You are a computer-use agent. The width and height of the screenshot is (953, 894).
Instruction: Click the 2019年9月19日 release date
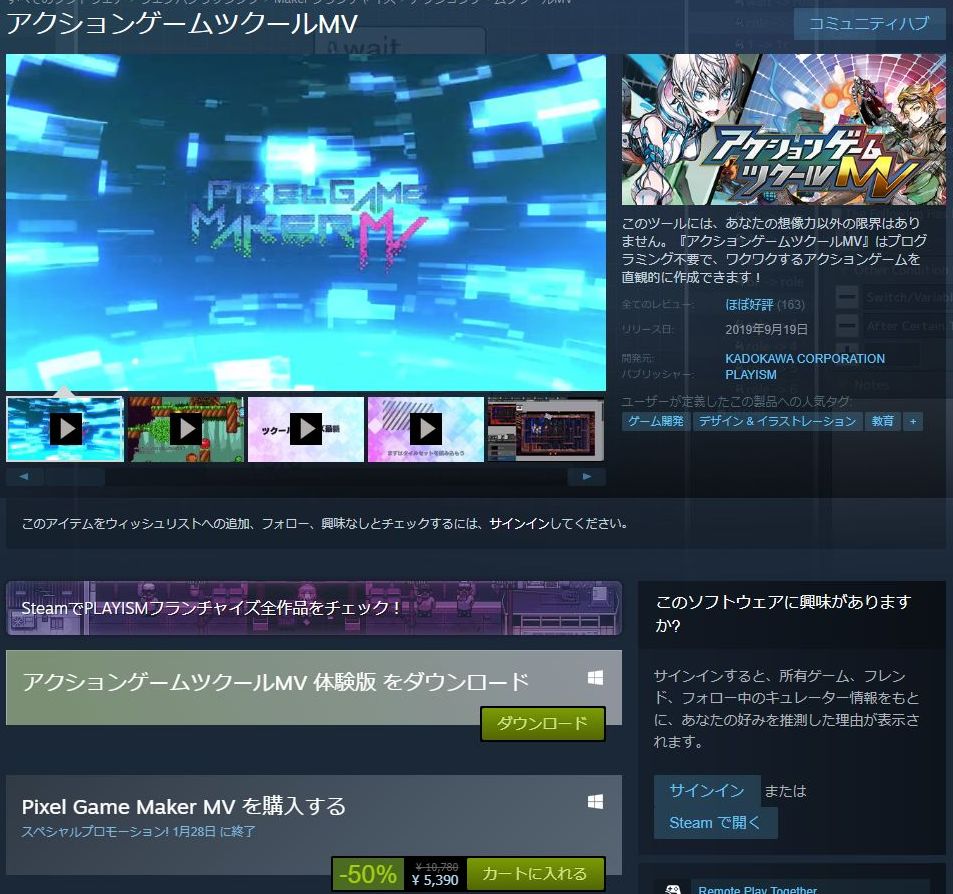click(766, 329)
